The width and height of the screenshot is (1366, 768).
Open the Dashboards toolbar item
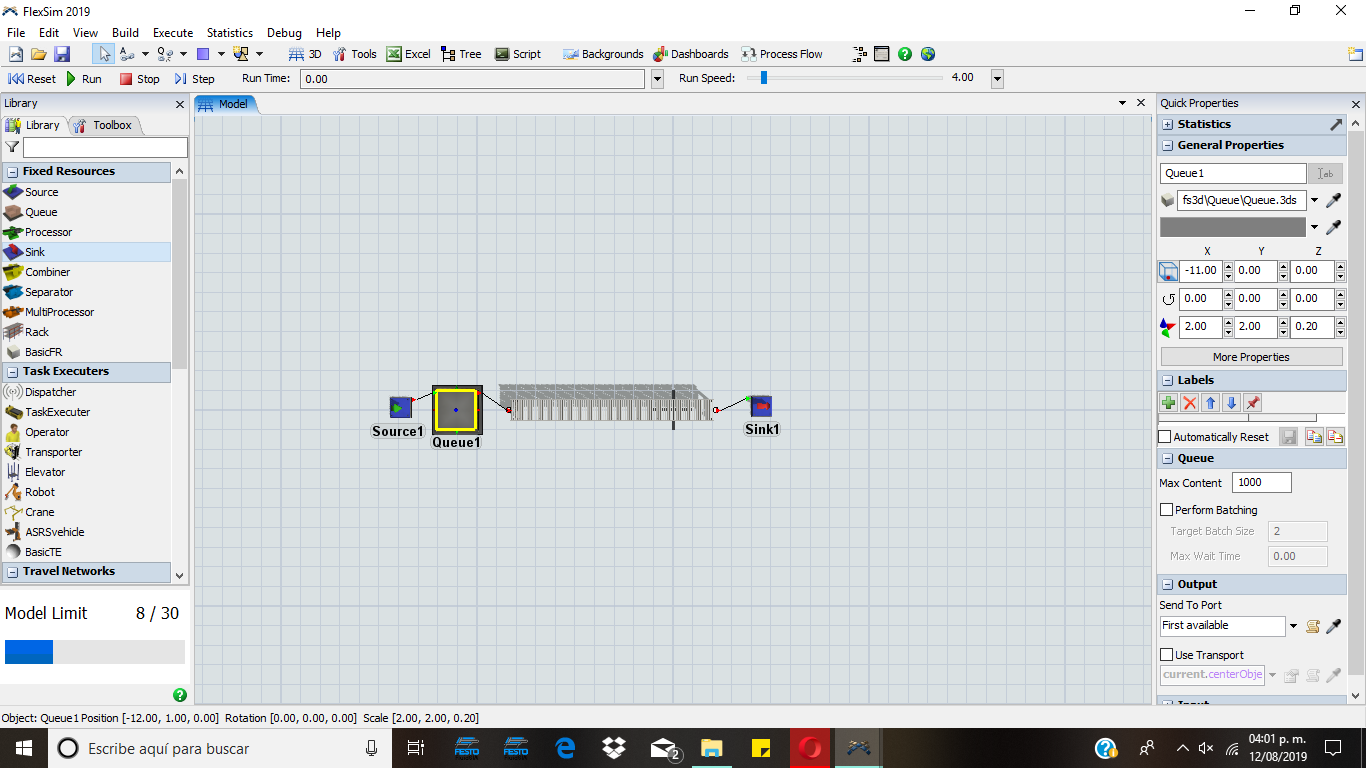(x=691, y=54)
